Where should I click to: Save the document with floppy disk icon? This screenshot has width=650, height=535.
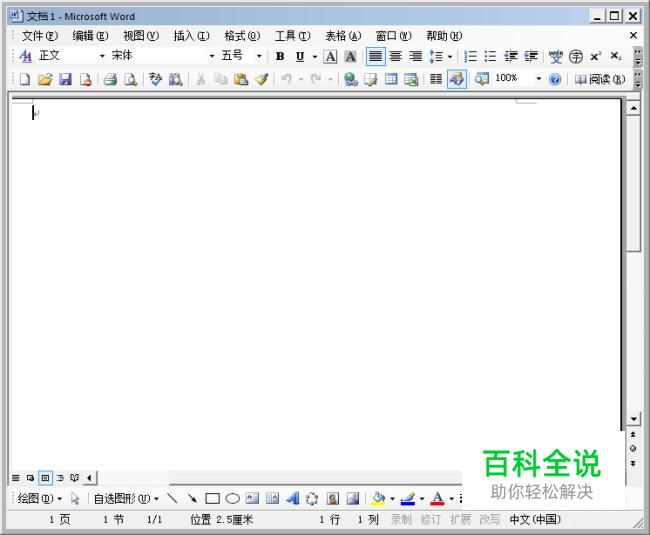pos(65,79)
